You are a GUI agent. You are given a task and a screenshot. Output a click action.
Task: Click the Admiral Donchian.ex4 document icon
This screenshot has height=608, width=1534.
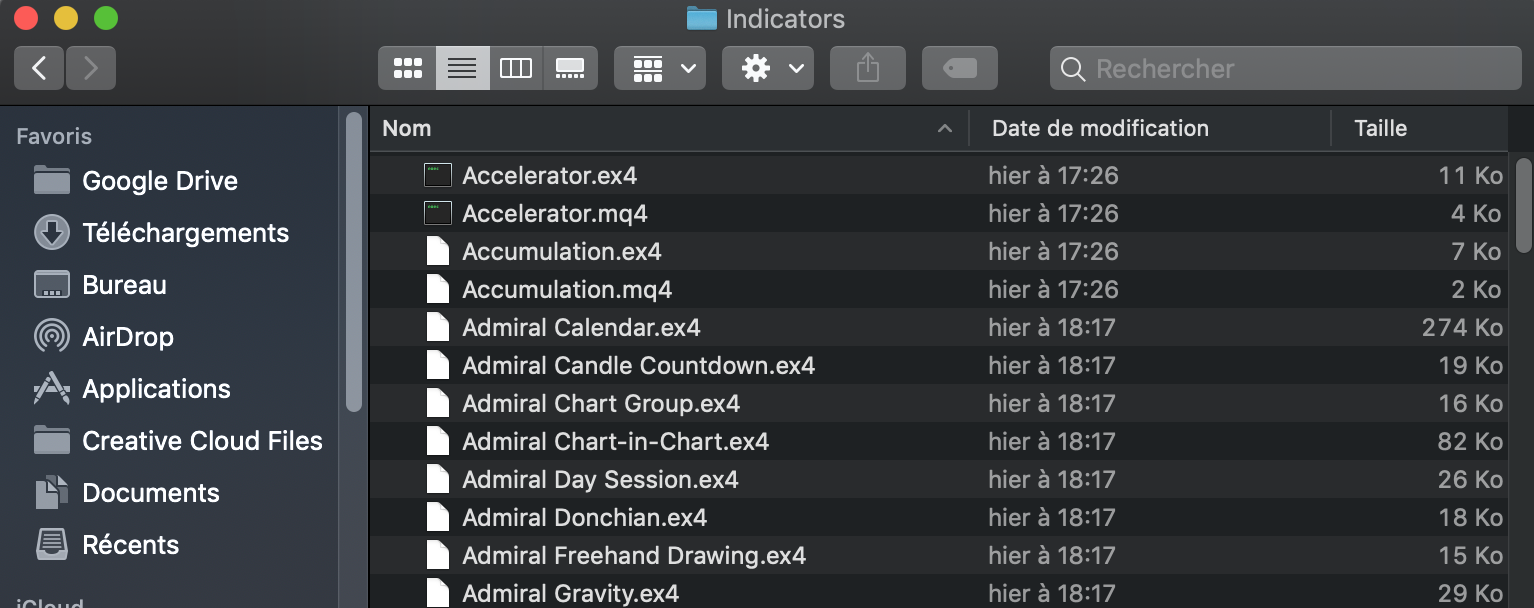(438, 517)
